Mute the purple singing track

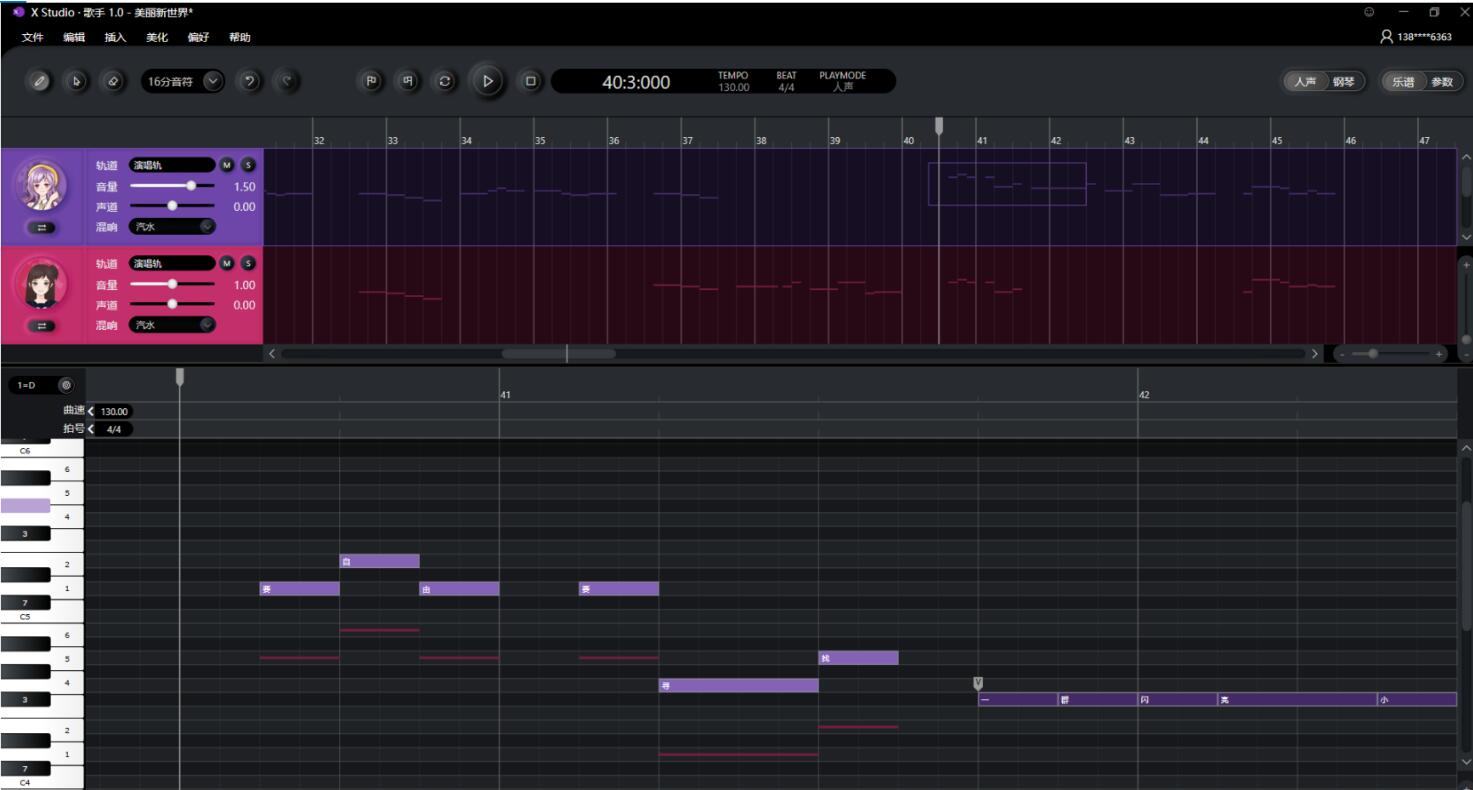point(227,165)
